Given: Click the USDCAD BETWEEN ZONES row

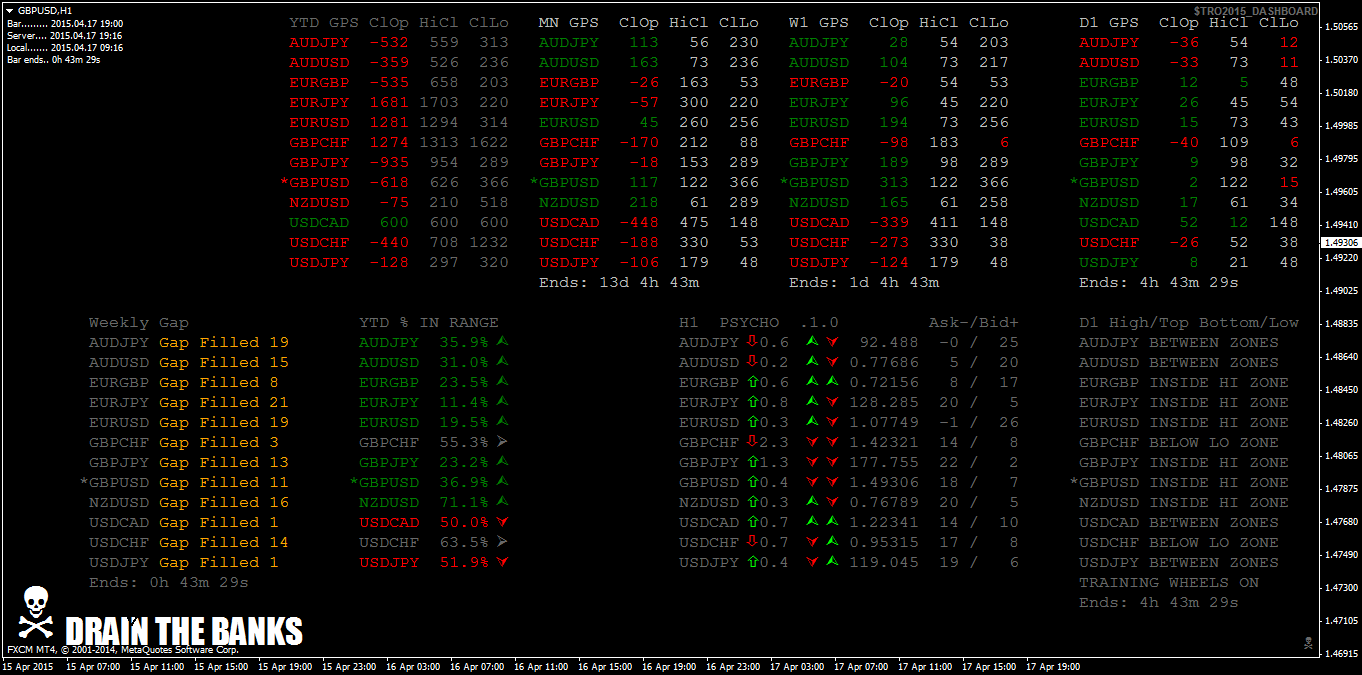Looking at the screenshot, I should click(1179, 522).
